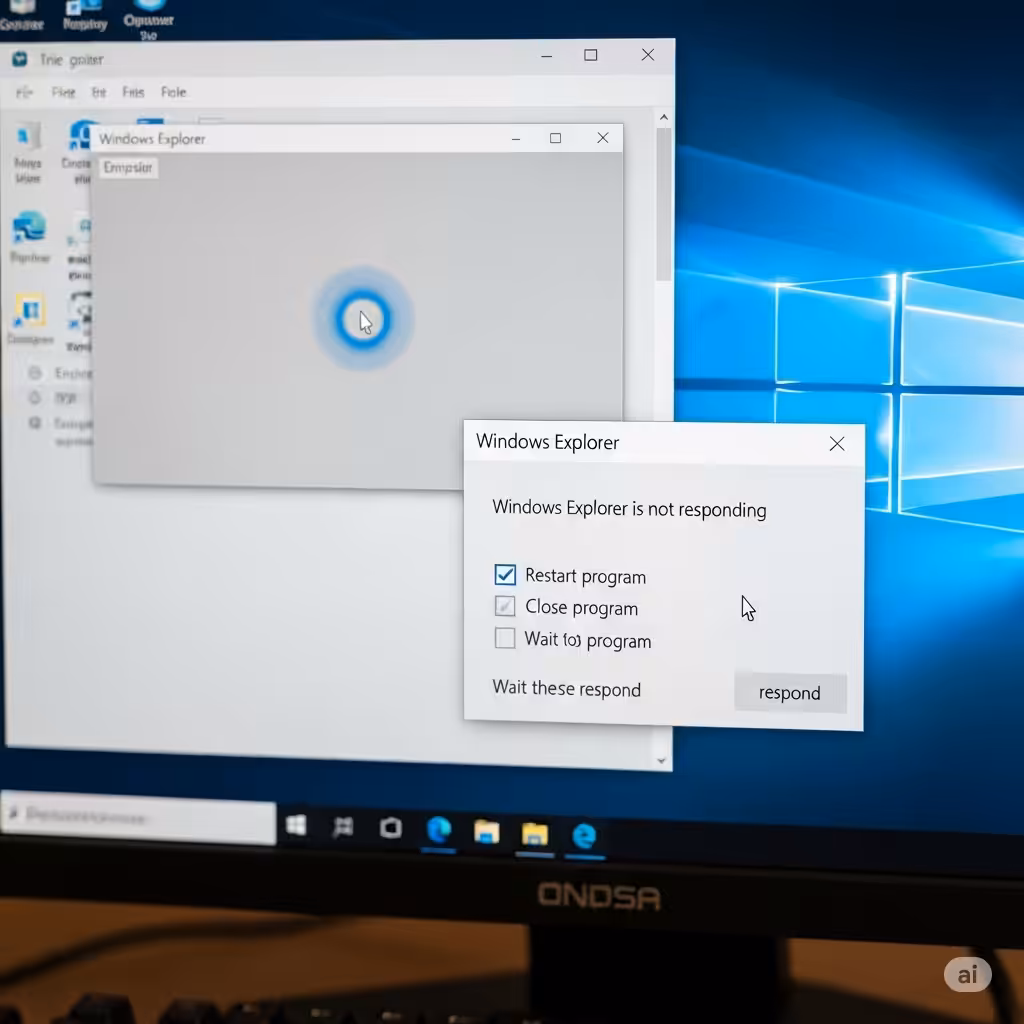Viewport: 1024px width, 1024px height.
Task: Click the Windows Start button
Action: (x=296, y=825)
